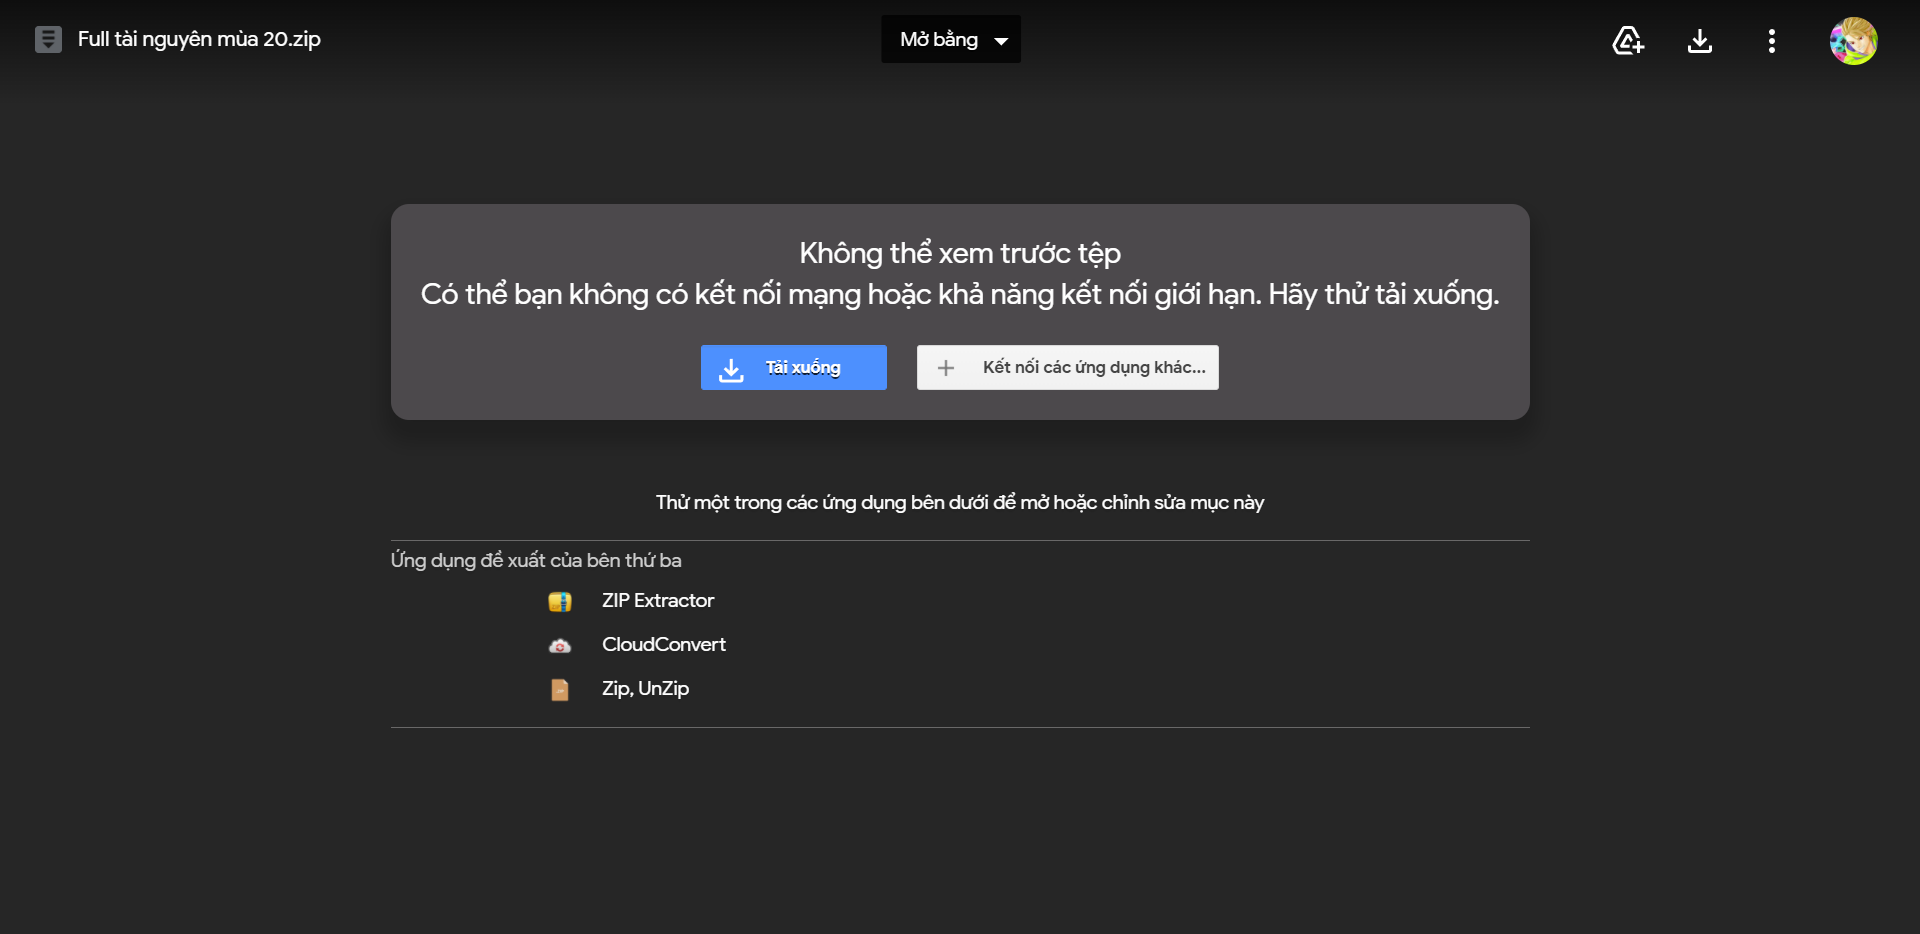The height and width of the screenshot is (934, 1920).
Task: Click the download icon in top toolbar
Action: tap(1699, 40)
